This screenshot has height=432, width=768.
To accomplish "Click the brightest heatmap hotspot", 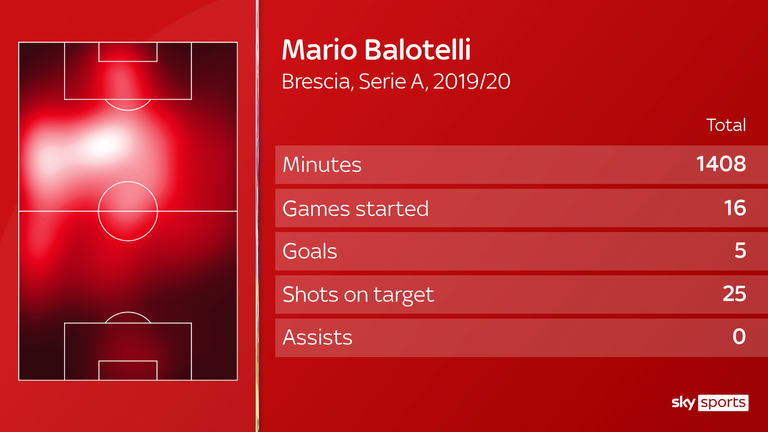I will coord(104,145).
